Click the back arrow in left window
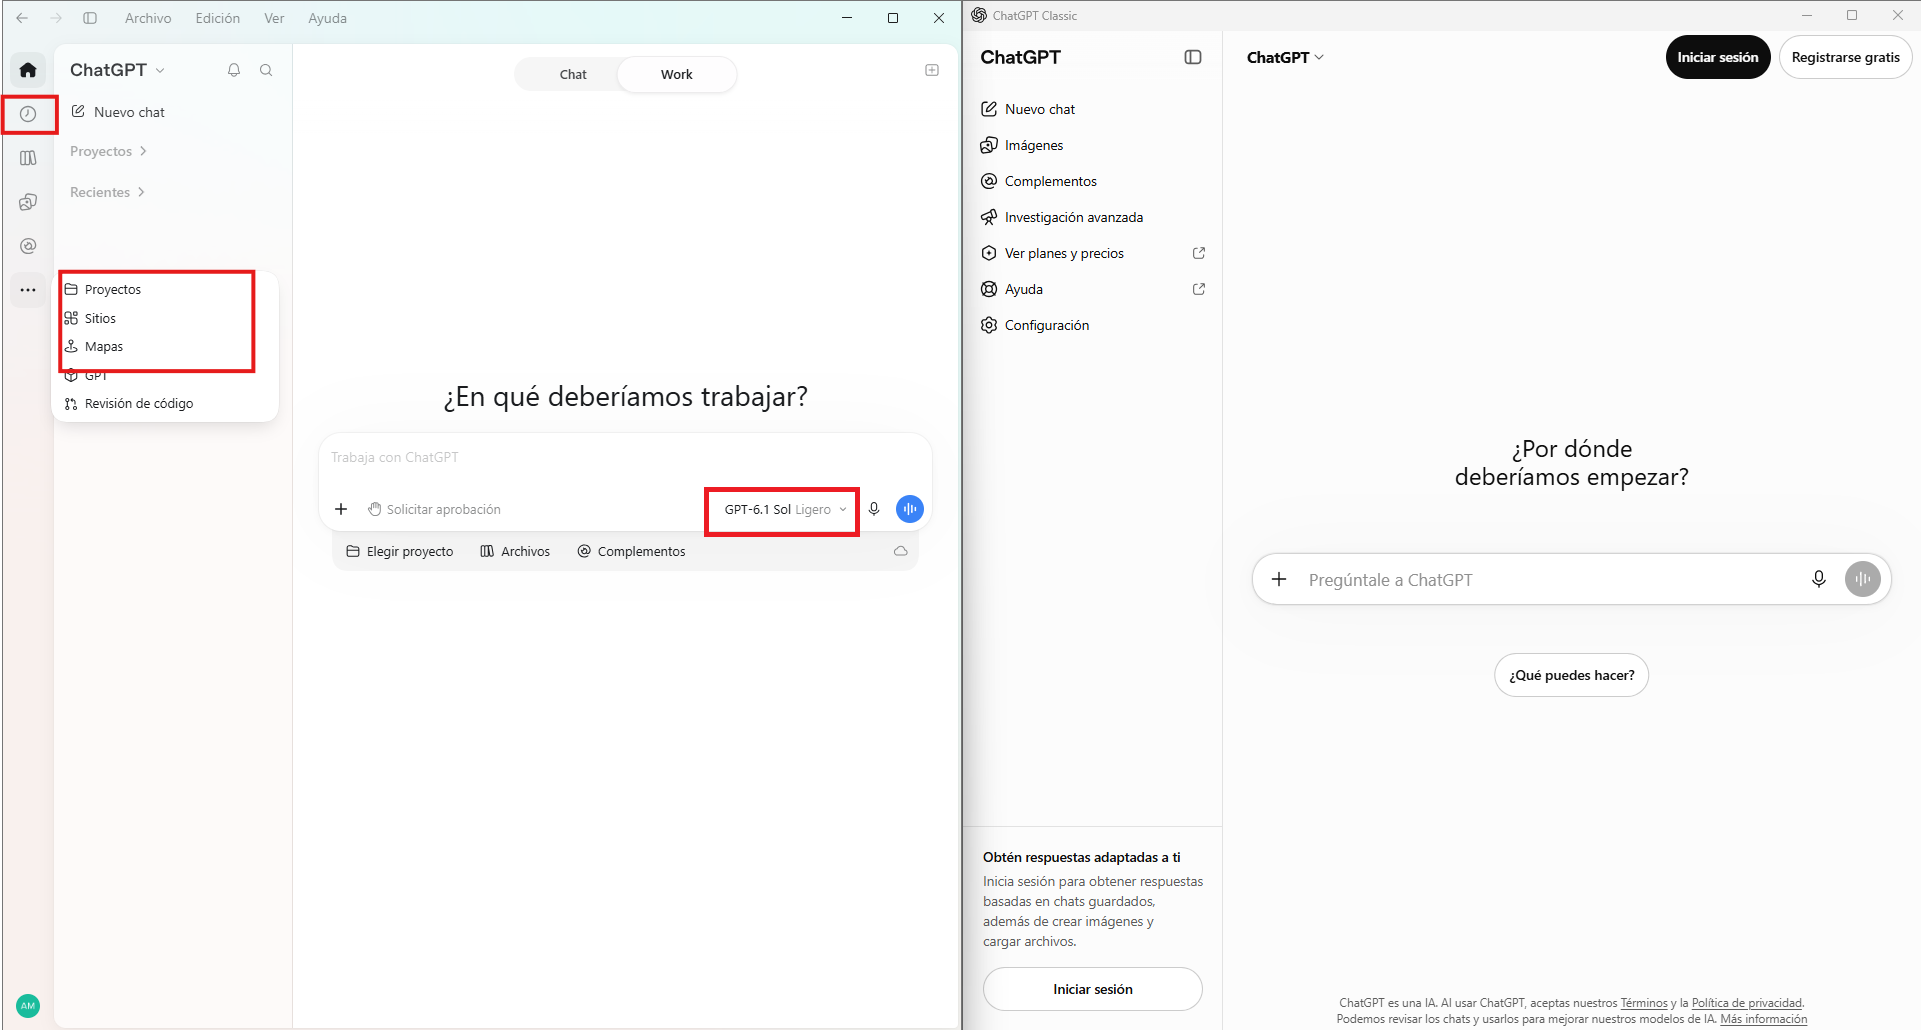1921x1030 pixels. click(x=22, y=18)
